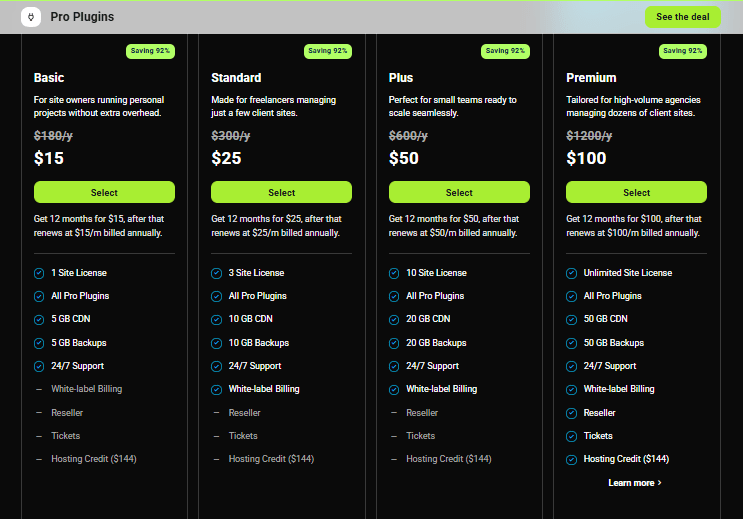Click Premium Unlimited Site License check icon
Viewport: 743px width, 519px height.
[x=571, y=273]
